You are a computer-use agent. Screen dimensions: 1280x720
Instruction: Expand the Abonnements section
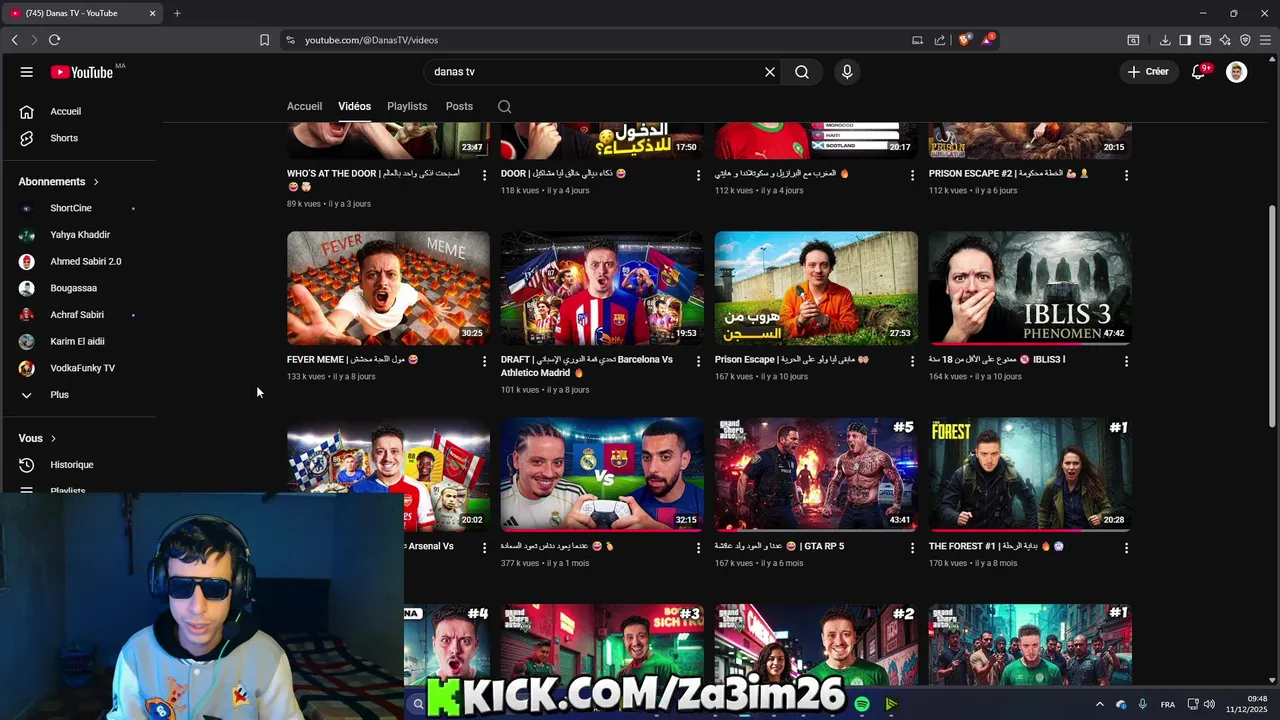58,181
